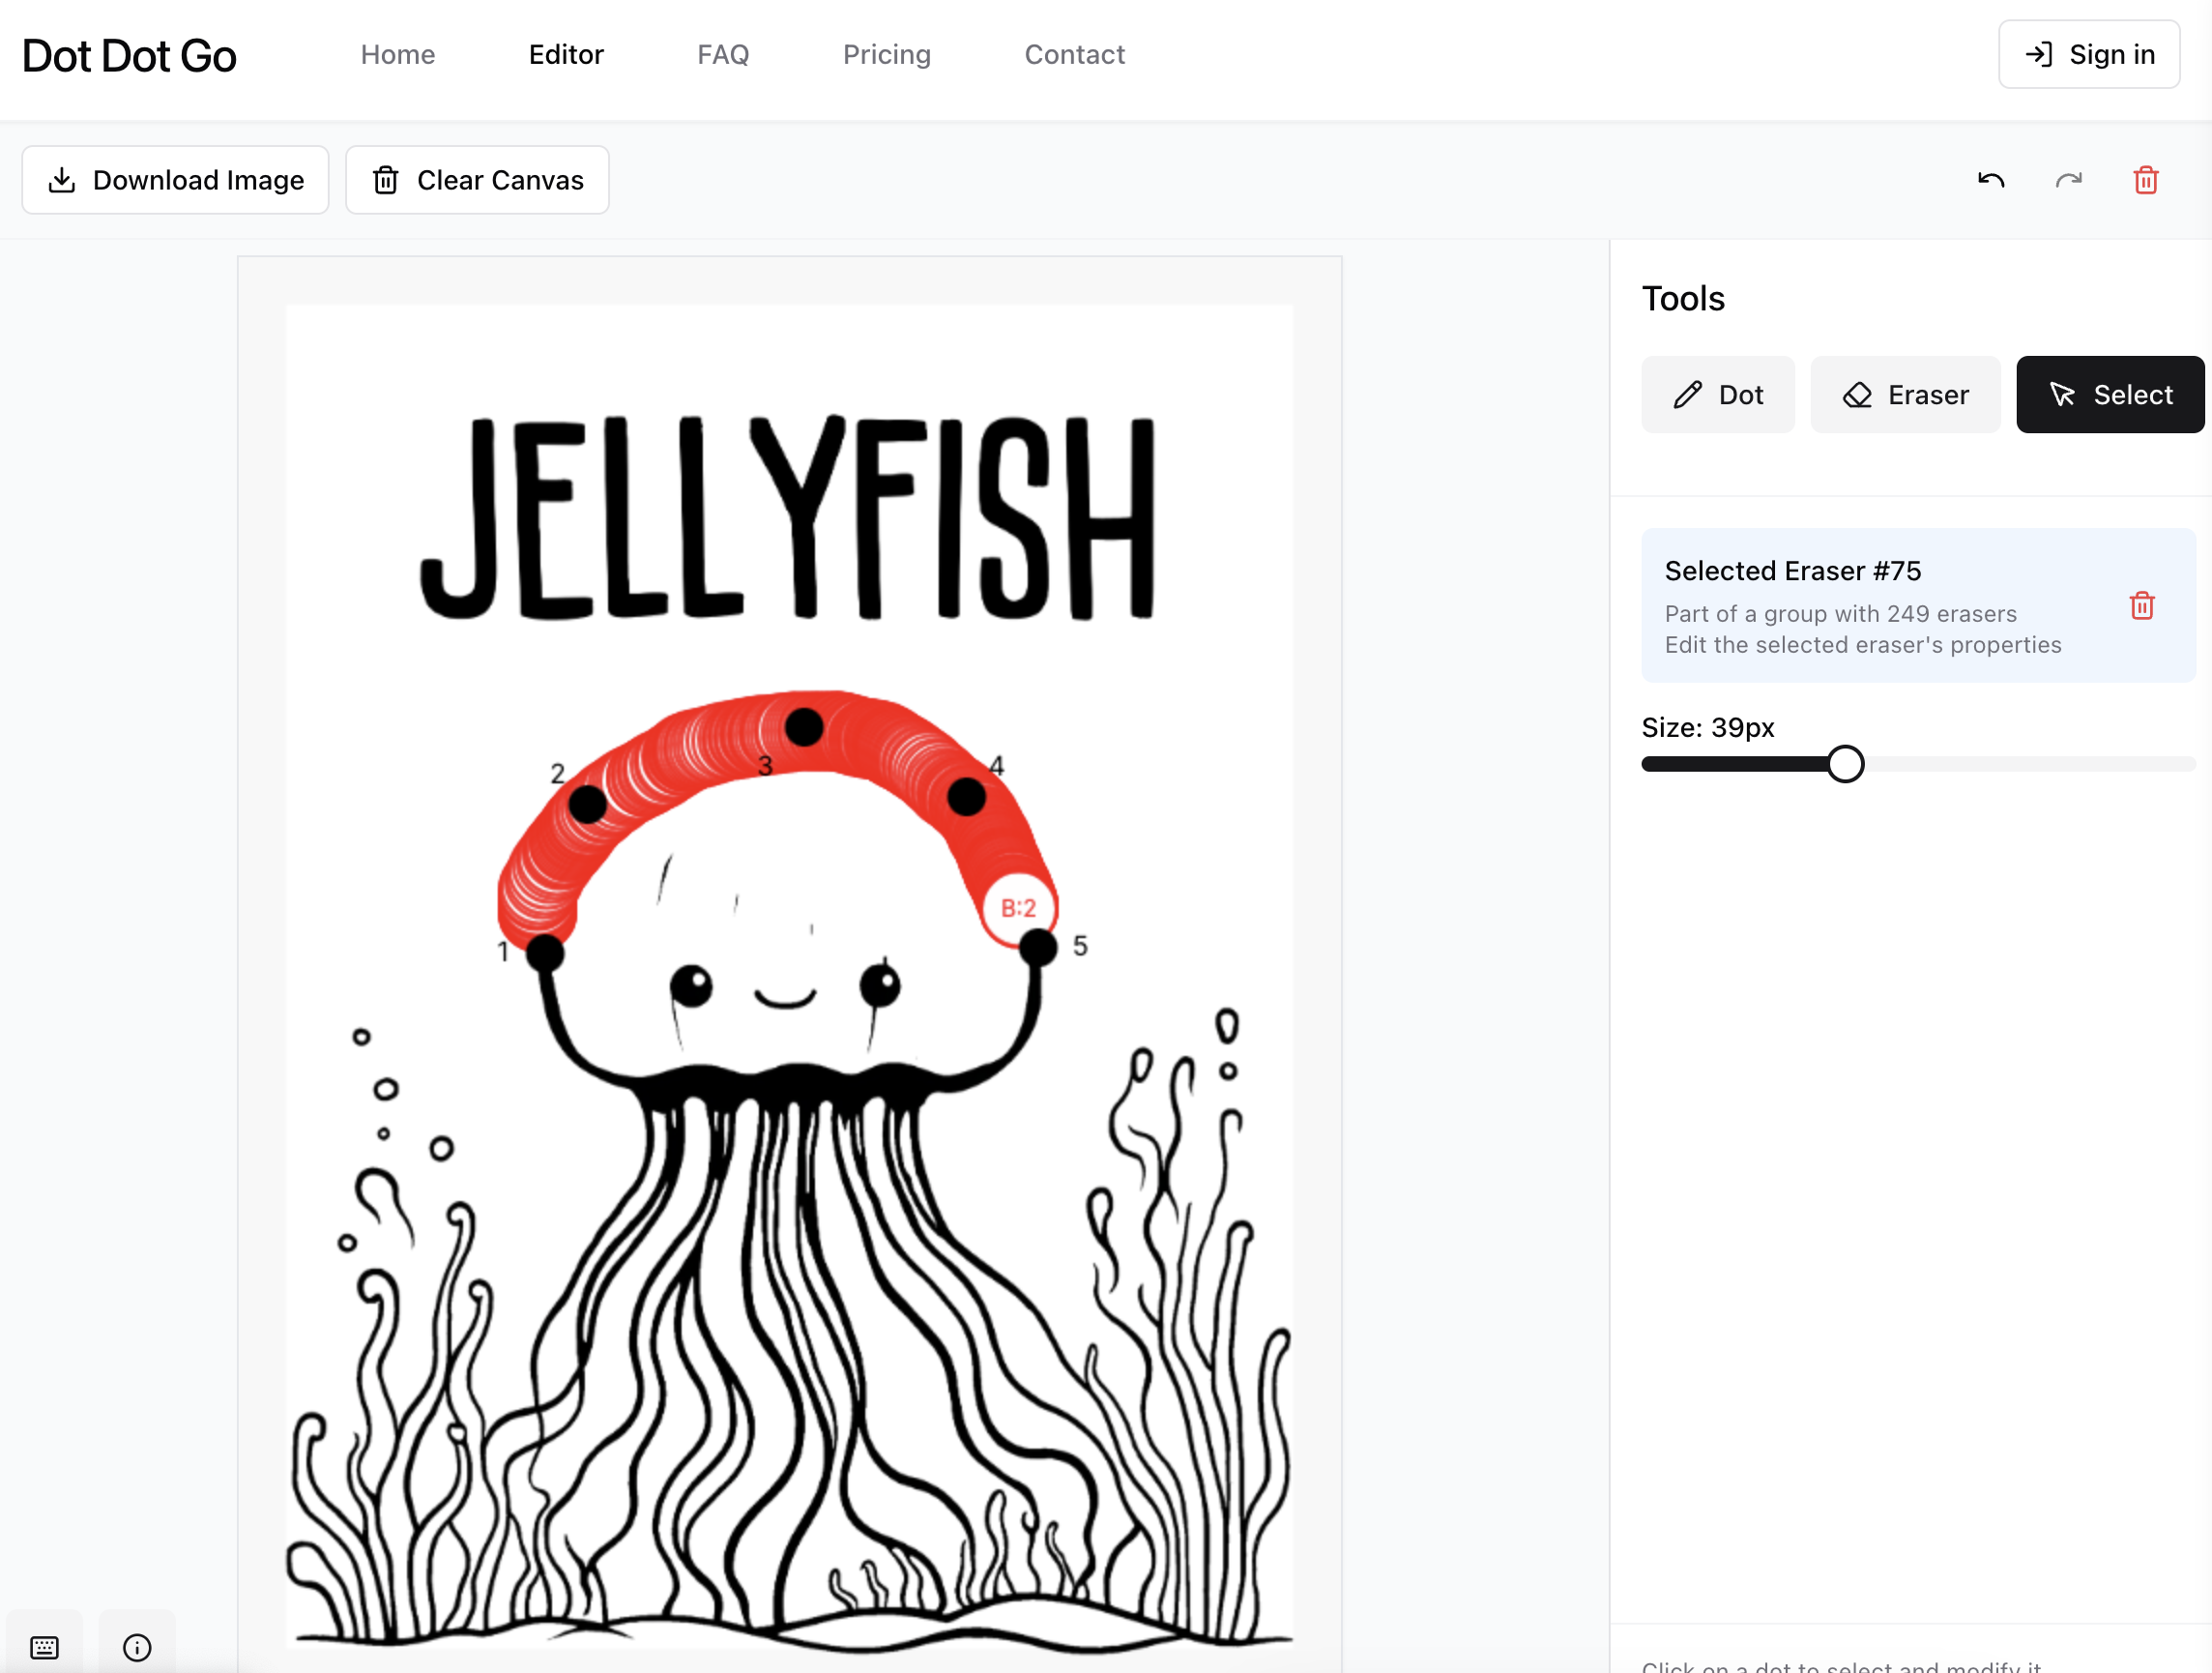The height and width of the screenshot is (1673, 2212).
Task: Open the keyboard shortcuts icon
Action: click(44, 1646)
